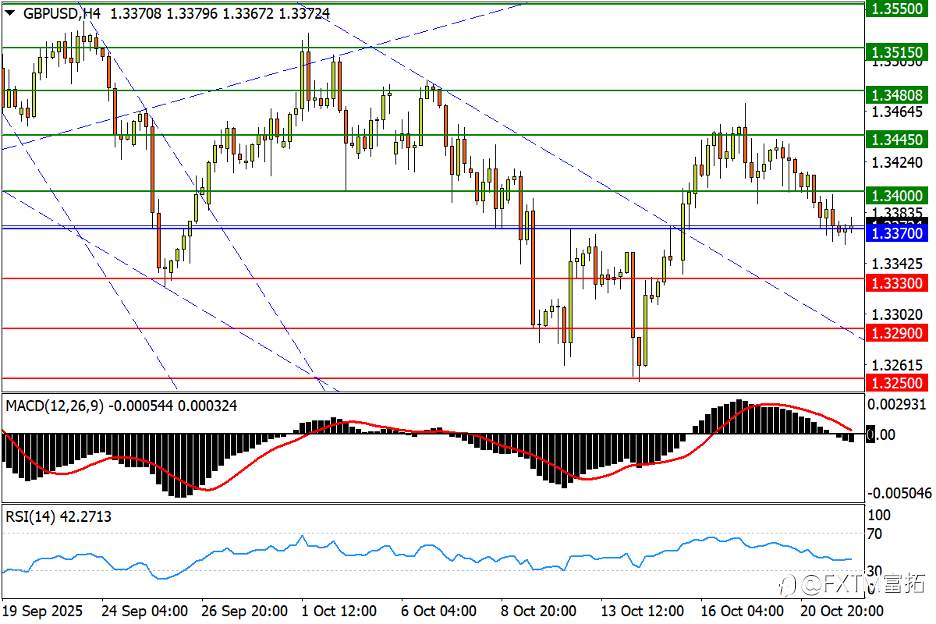Select the 26 Sep 20:00 time label

click(x=244, y=611)
